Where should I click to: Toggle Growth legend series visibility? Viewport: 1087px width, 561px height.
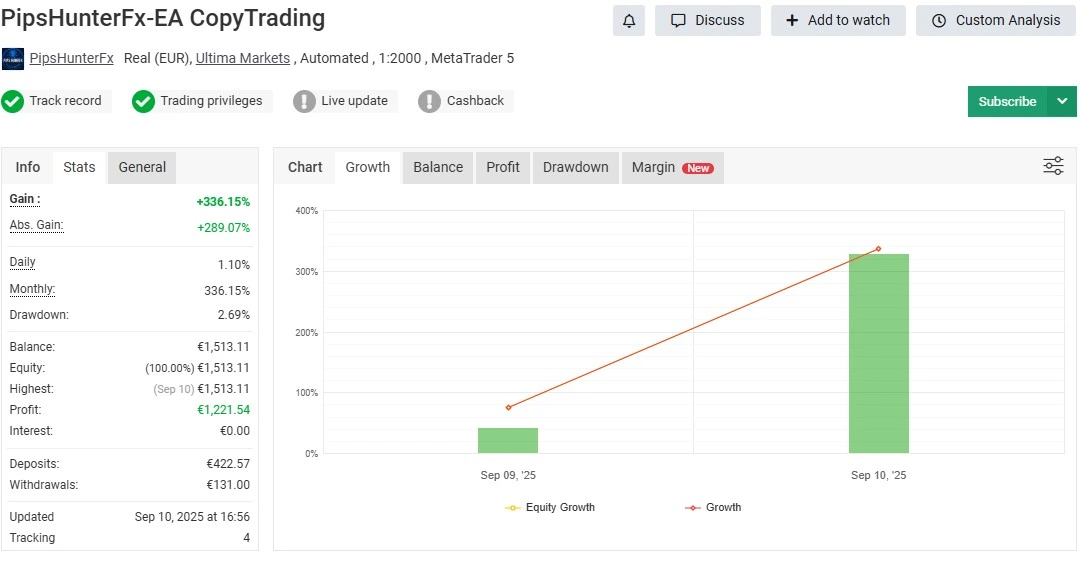pos(713,507)
